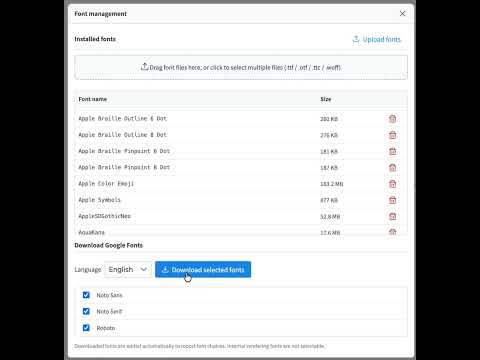This screenshot has width=480, height=360.
Task: Uncheck the Noto Serif checkbox
Action: [x=86, y=311]
